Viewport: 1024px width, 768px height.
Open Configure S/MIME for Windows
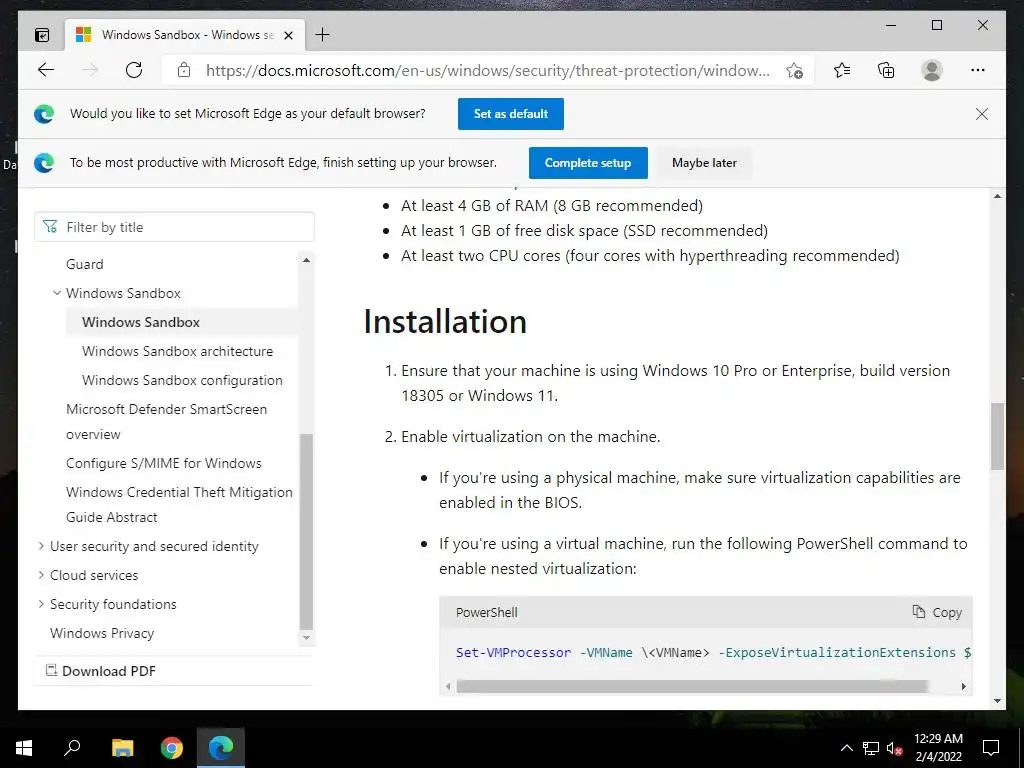(x=163, y=463)
